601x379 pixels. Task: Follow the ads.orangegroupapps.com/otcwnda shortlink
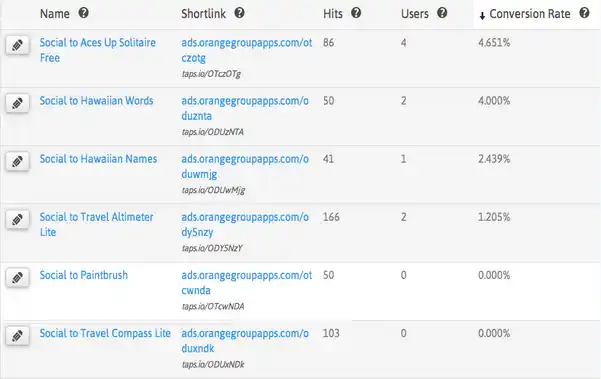(247, 283)
